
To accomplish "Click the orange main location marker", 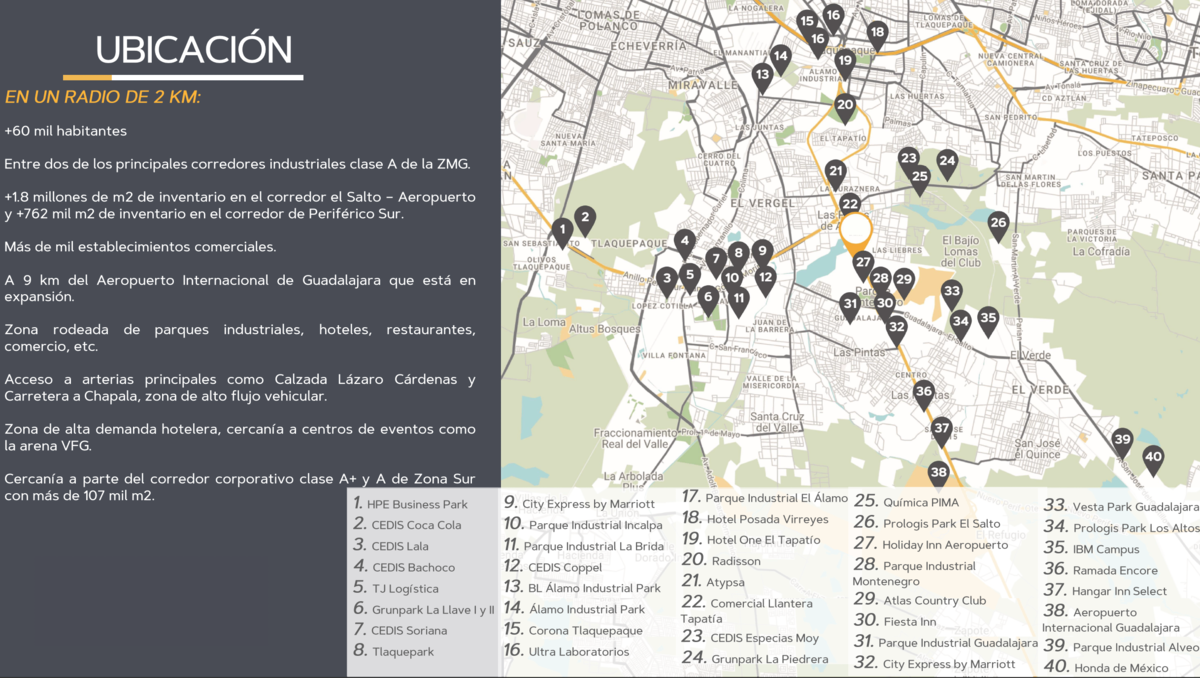I will (x=856, y=231).
